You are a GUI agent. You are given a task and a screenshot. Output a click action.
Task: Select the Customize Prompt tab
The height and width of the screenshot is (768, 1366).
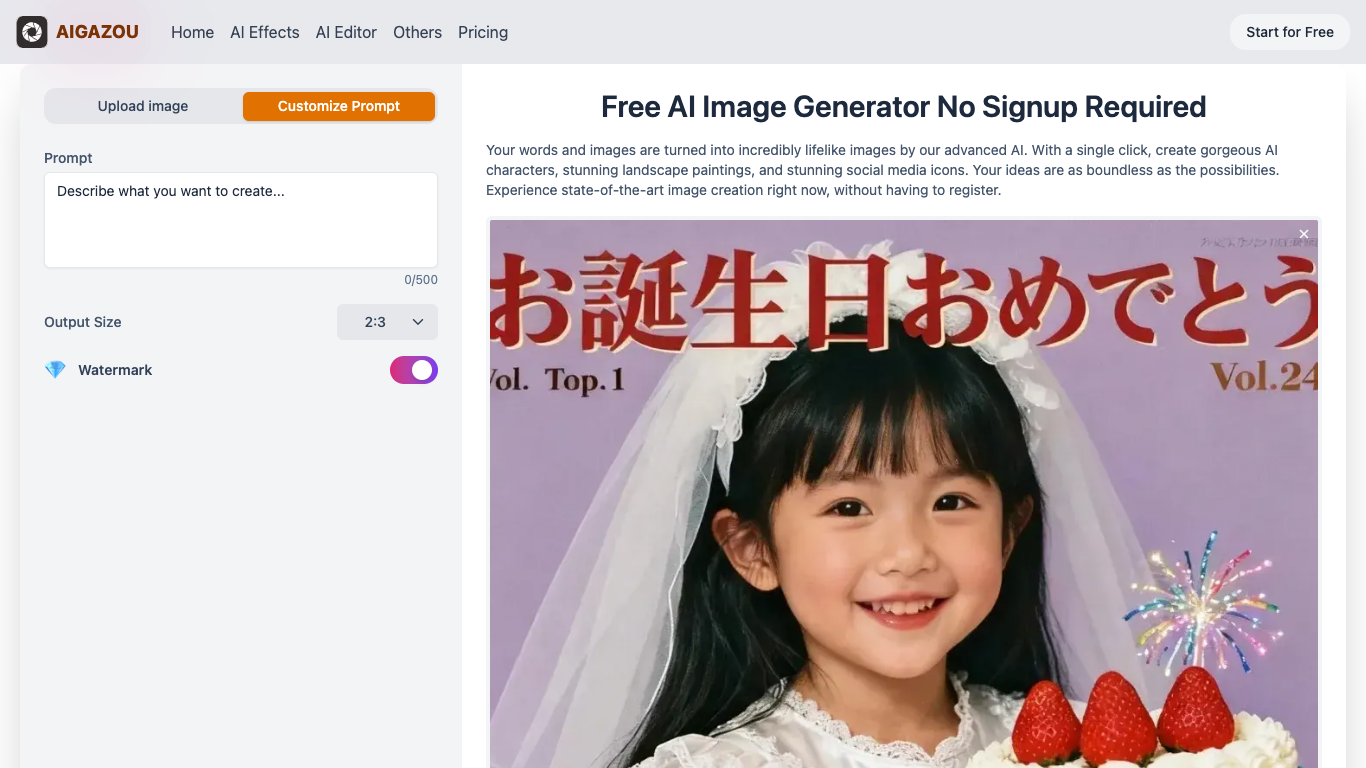[339, 106]
